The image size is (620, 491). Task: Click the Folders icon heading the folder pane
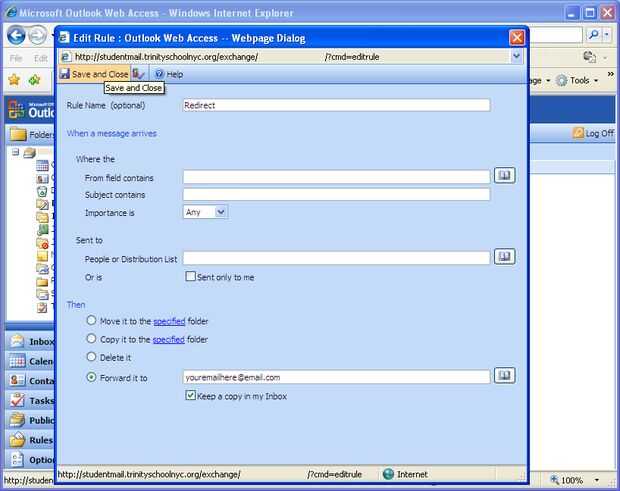click(18, 134)
